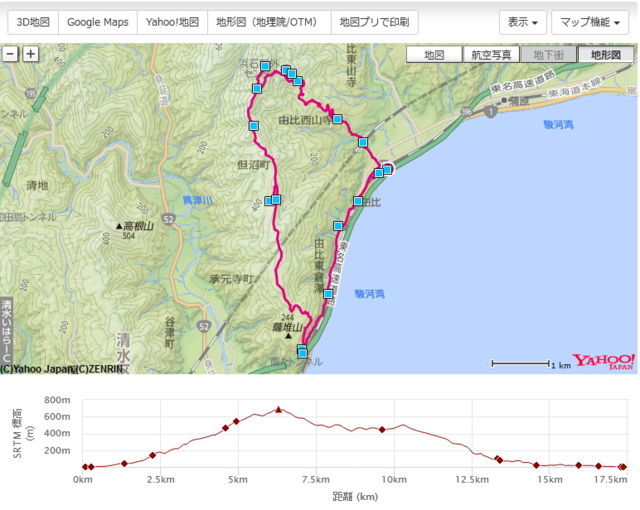Zoom out the map with minus button
640x510 pixels.
11,54
